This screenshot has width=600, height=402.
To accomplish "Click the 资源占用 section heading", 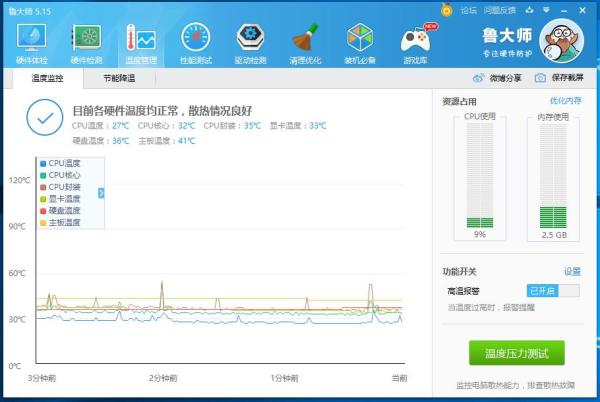I will pos(460,101).
